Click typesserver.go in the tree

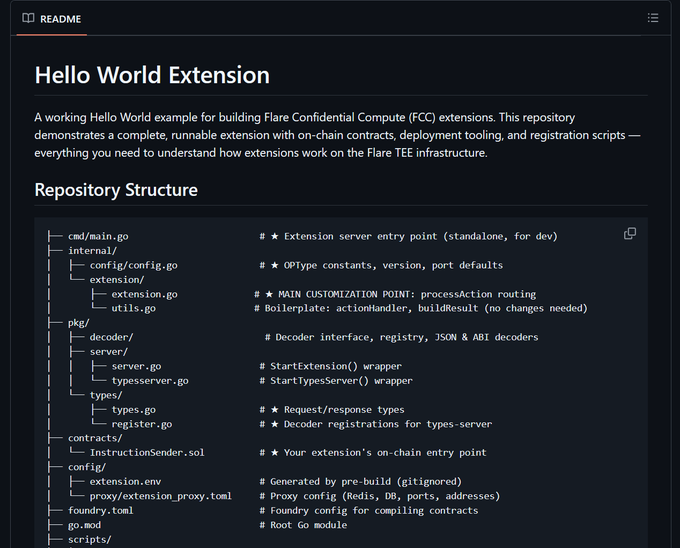tap(150, 381)
